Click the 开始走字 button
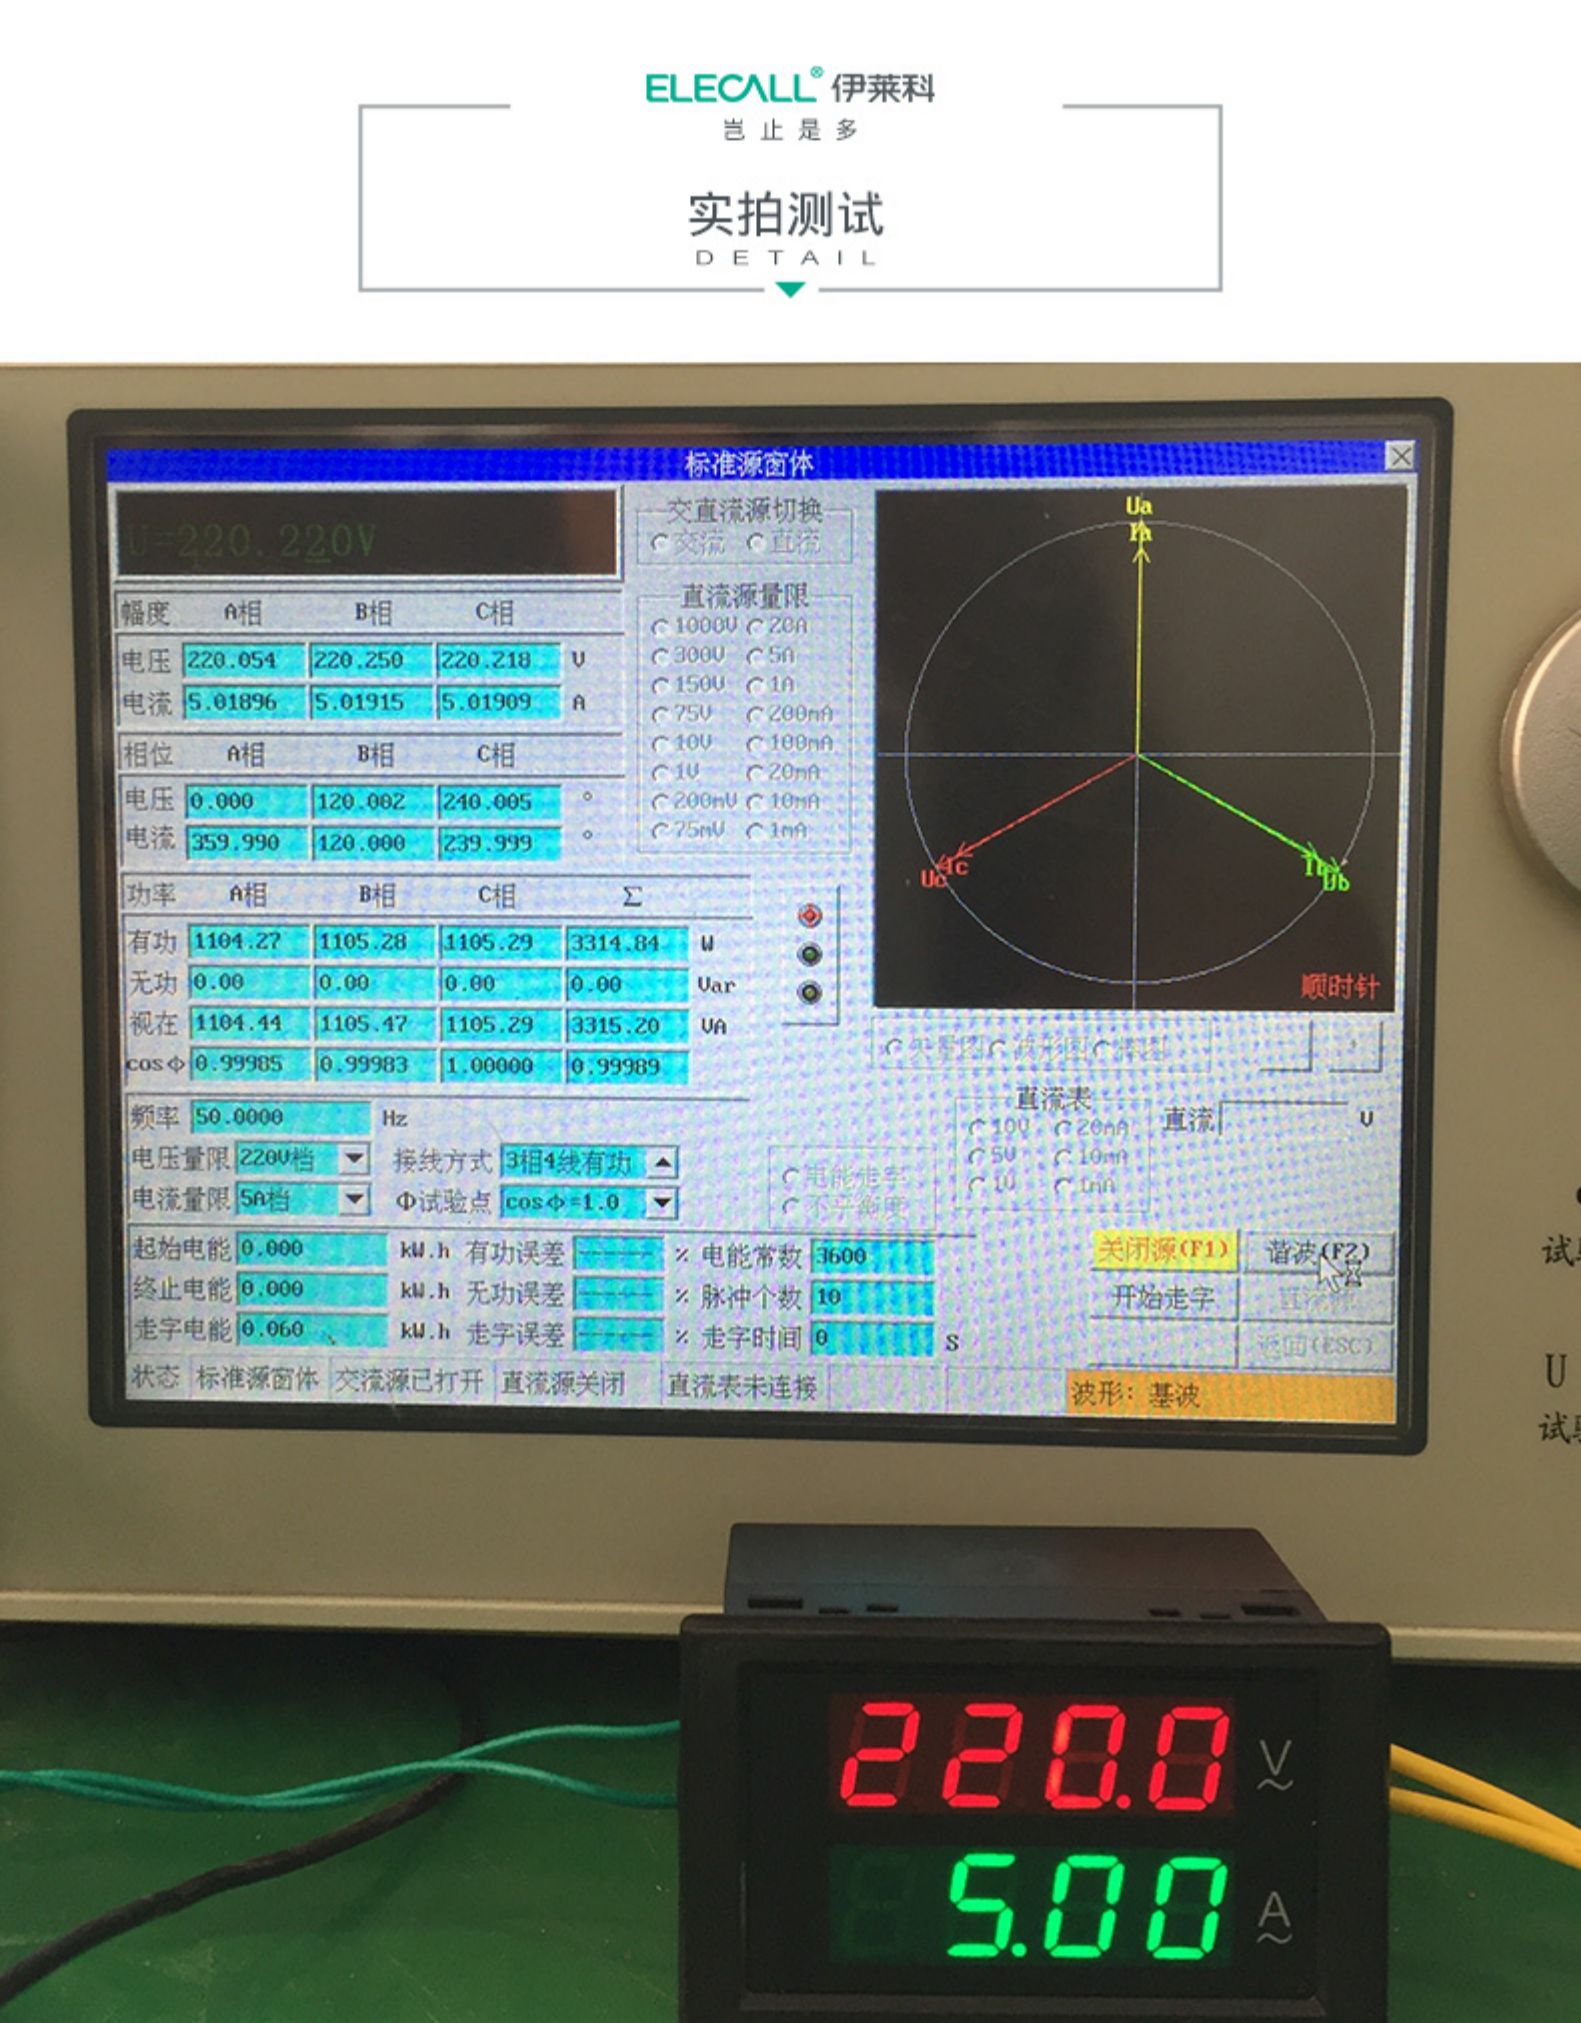This screenshot has width=1581, height=2023. (x=1163, y=1298)
